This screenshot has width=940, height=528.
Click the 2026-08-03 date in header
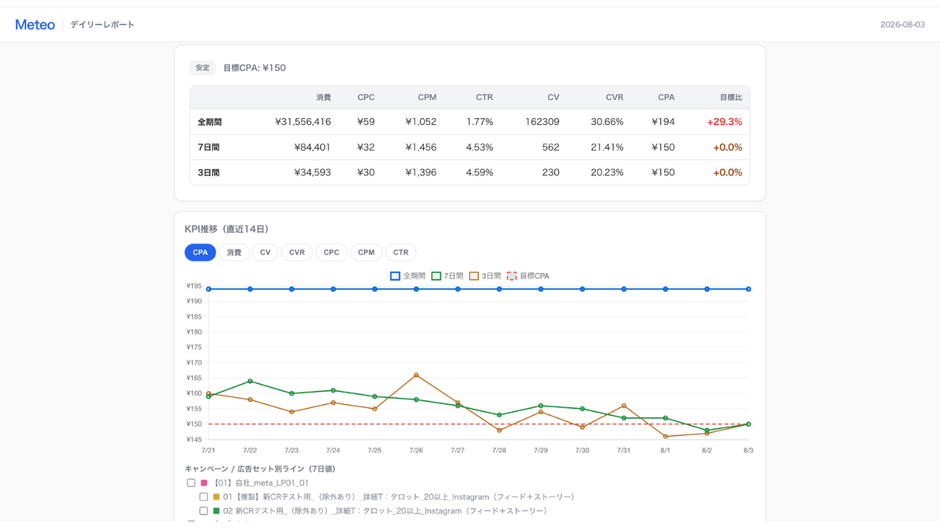[902, 25]
